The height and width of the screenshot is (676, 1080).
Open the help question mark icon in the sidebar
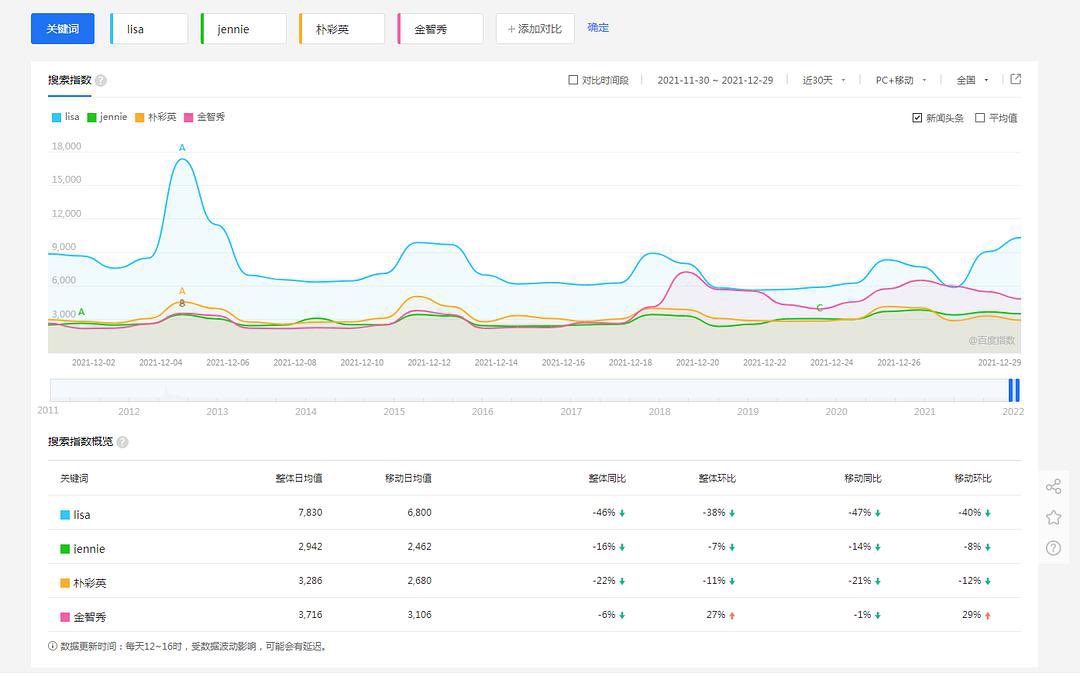click(1053, 548)
